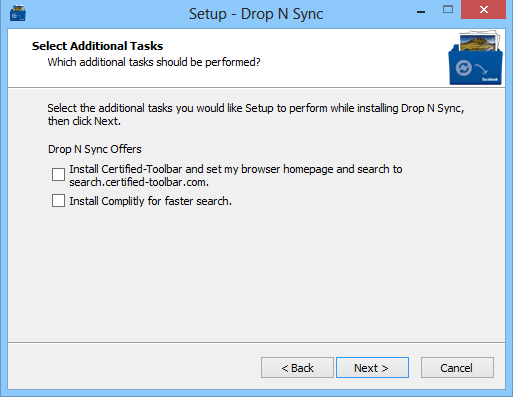Image resolution: width=513 pixels, height=397 pixels.
Task: Open the Drop N Sync title bar icon menu
Action: [x=18, y=13]
